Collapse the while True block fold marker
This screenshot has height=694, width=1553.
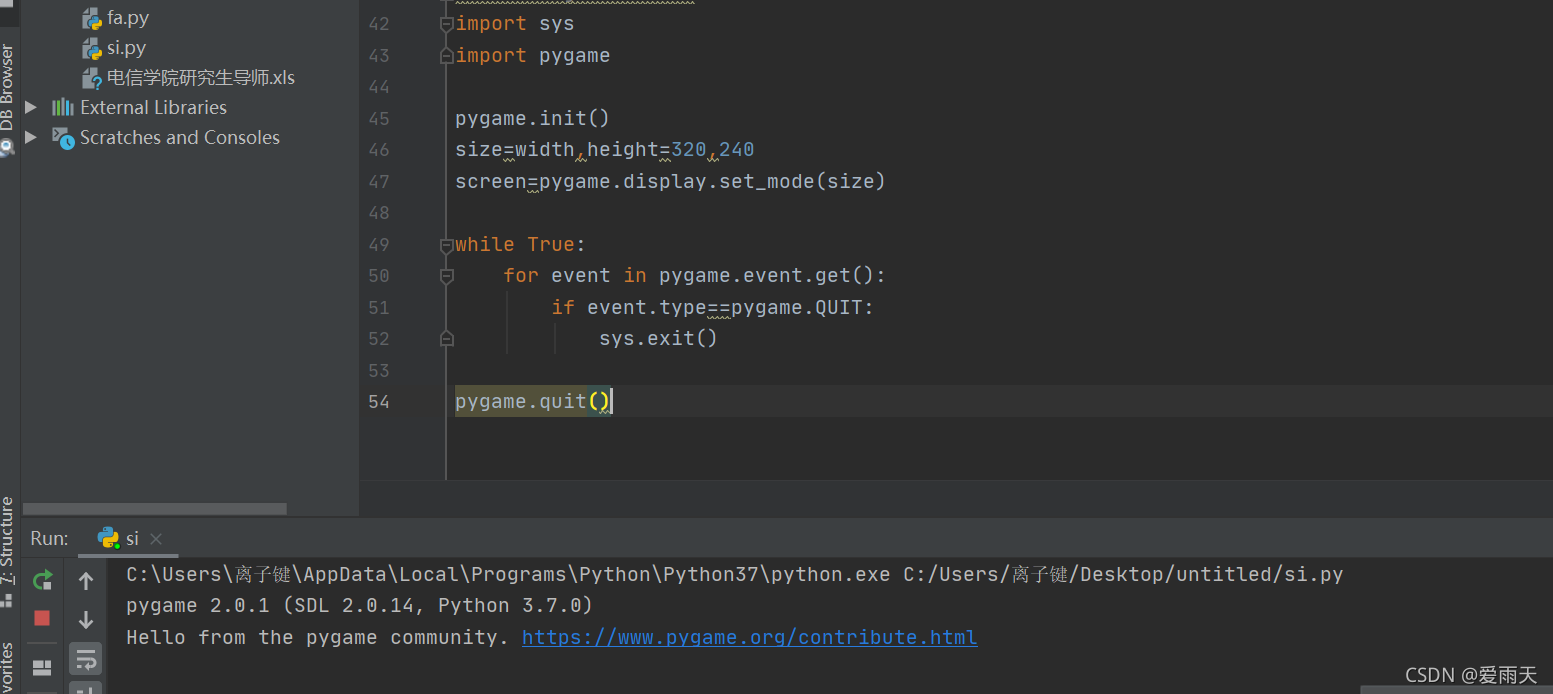pyautogui.click(x=447, y=244)
